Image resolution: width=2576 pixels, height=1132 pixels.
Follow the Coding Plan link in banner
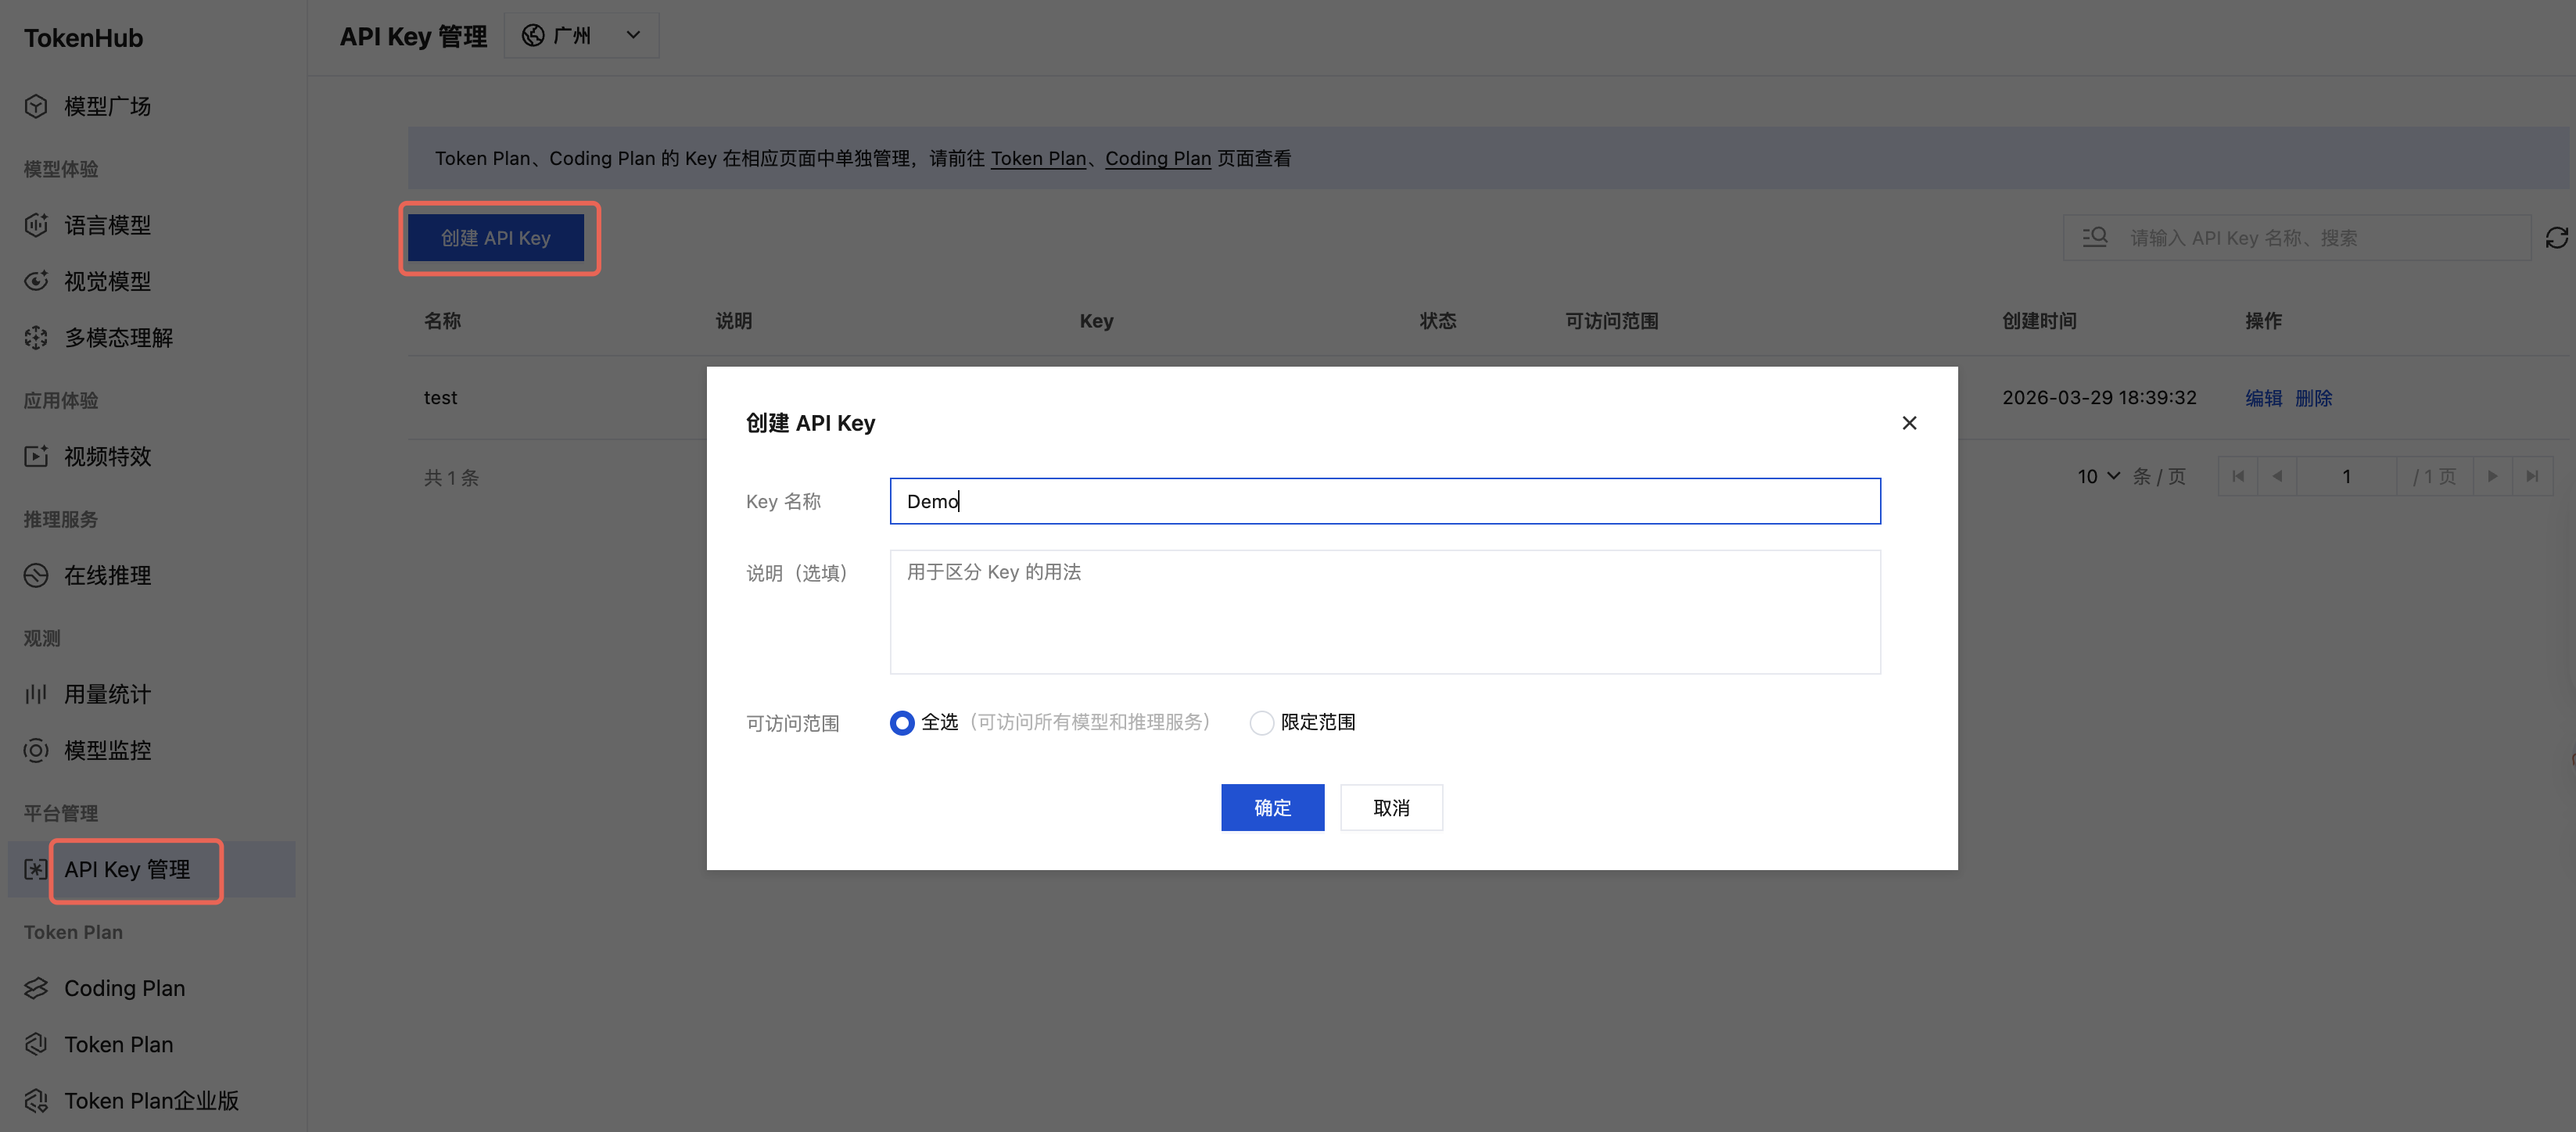[x=1158, y=158]
